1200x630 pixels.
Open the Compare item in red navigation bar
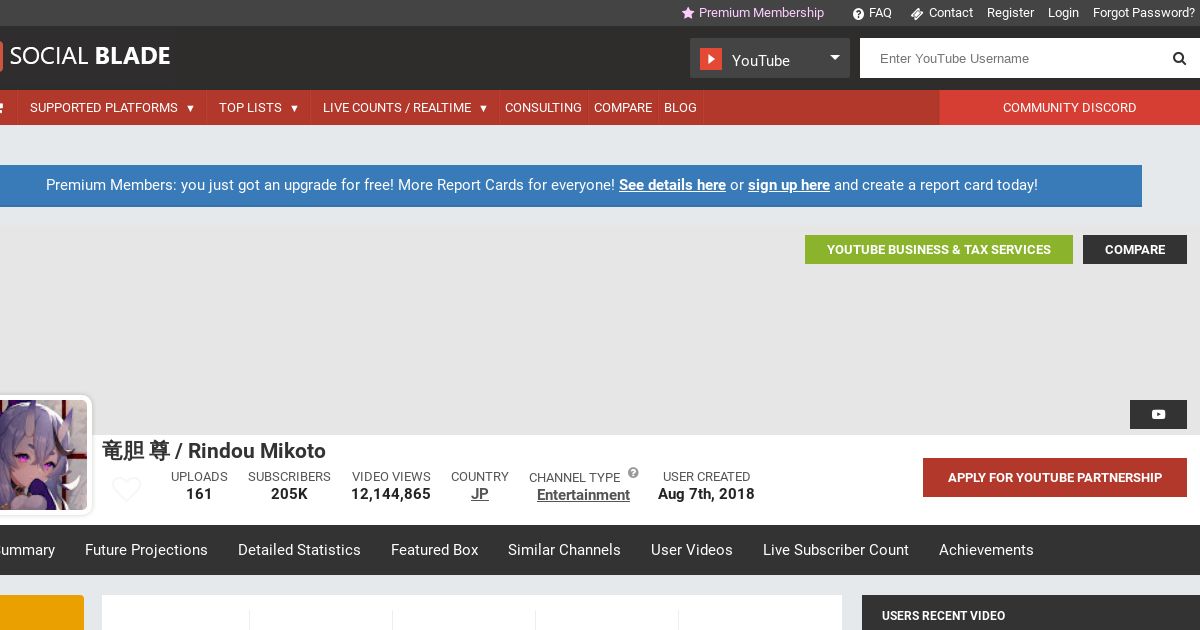click(x=623, y=108)
